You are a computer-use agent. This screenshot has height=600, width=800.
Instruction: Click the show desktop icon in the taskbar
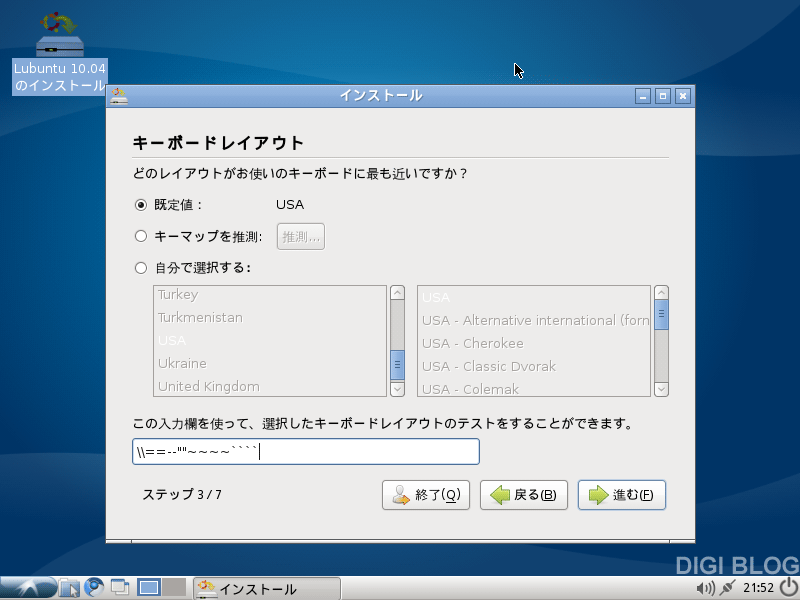coord(120,588)
